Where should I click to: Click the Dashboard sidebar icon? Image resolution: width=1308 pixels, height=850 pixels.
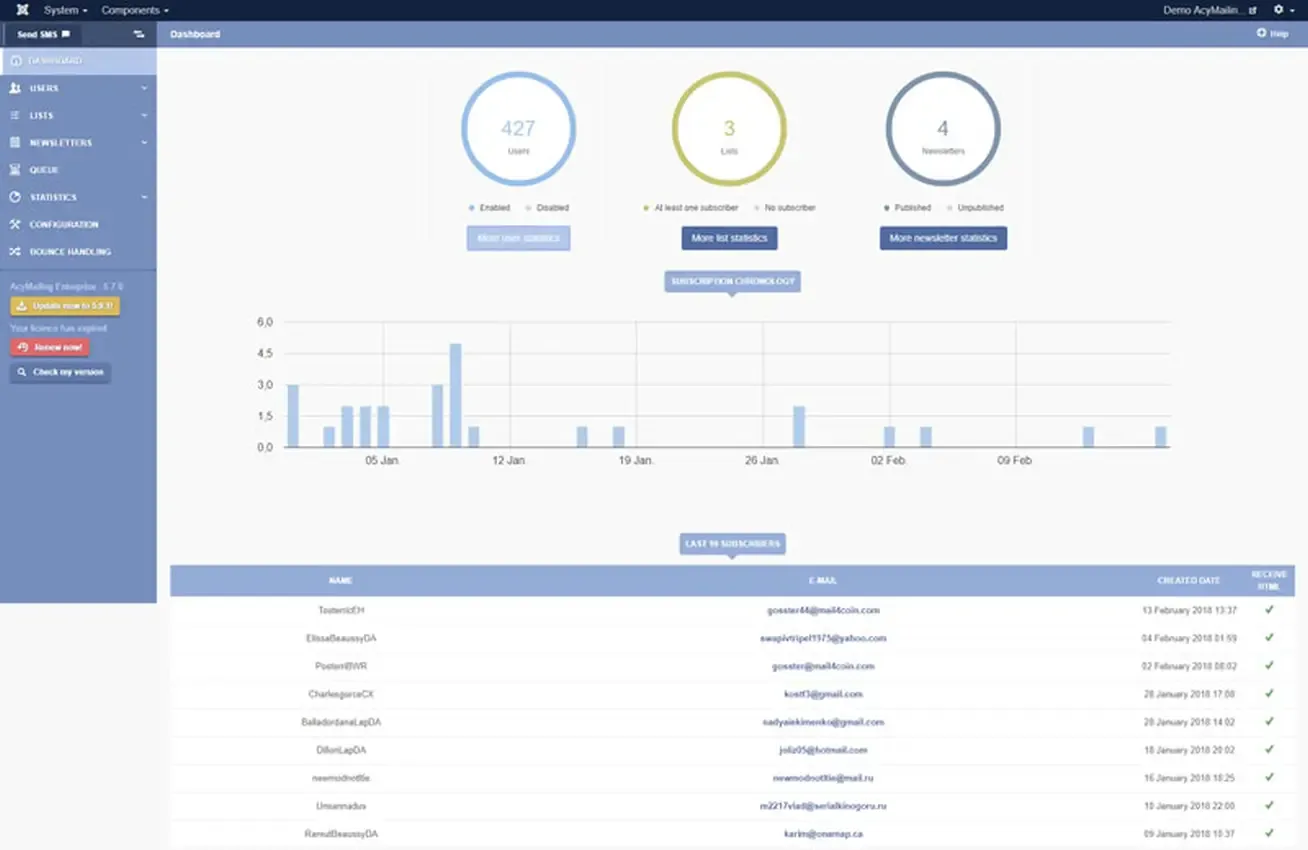(15, 61)
